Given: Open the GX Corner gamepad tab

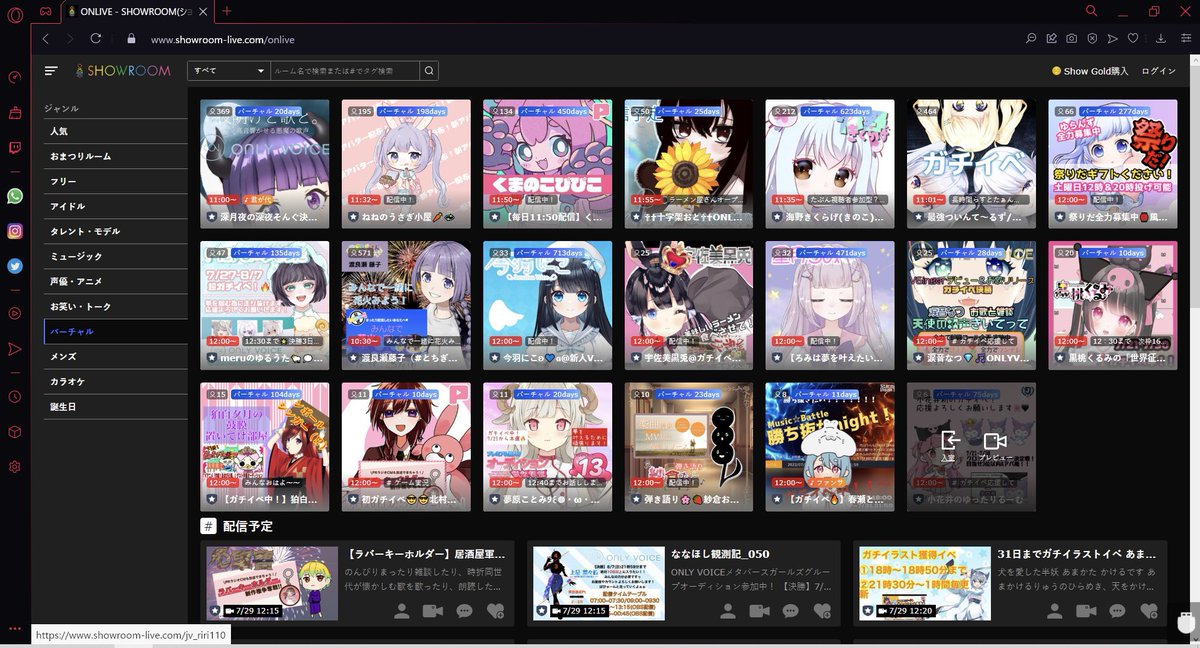Looking at the screenshot, I should pos(46,11).
